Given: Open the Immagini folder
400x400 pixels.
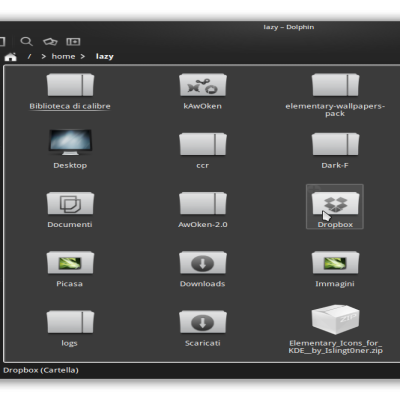Looking at the screenshot, I should (335, 269).
